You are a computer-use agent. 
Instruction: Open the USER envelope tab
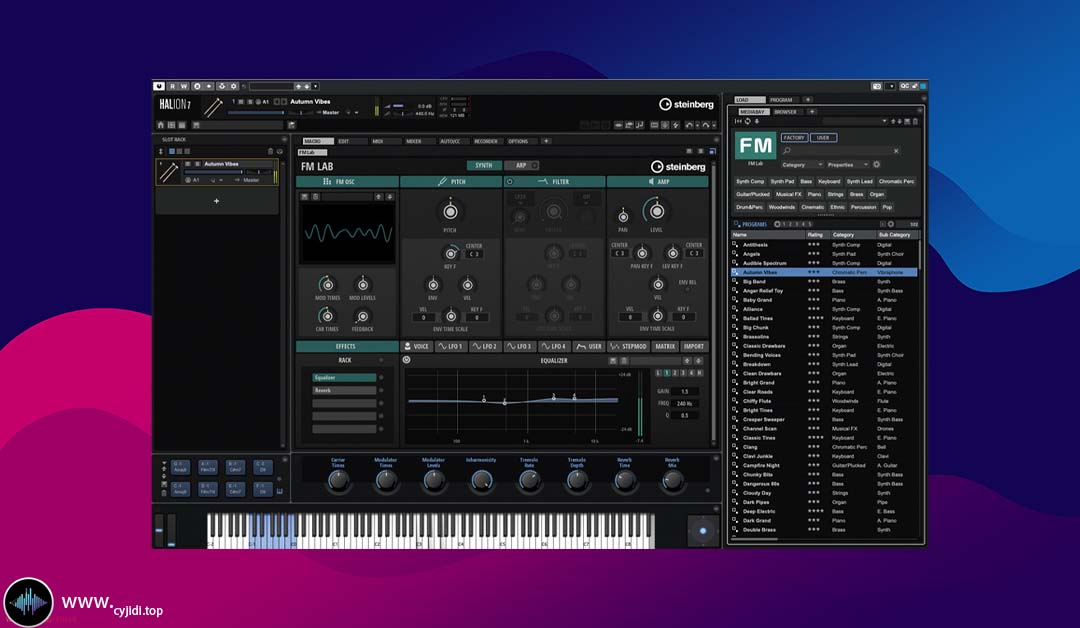(589, 346)
